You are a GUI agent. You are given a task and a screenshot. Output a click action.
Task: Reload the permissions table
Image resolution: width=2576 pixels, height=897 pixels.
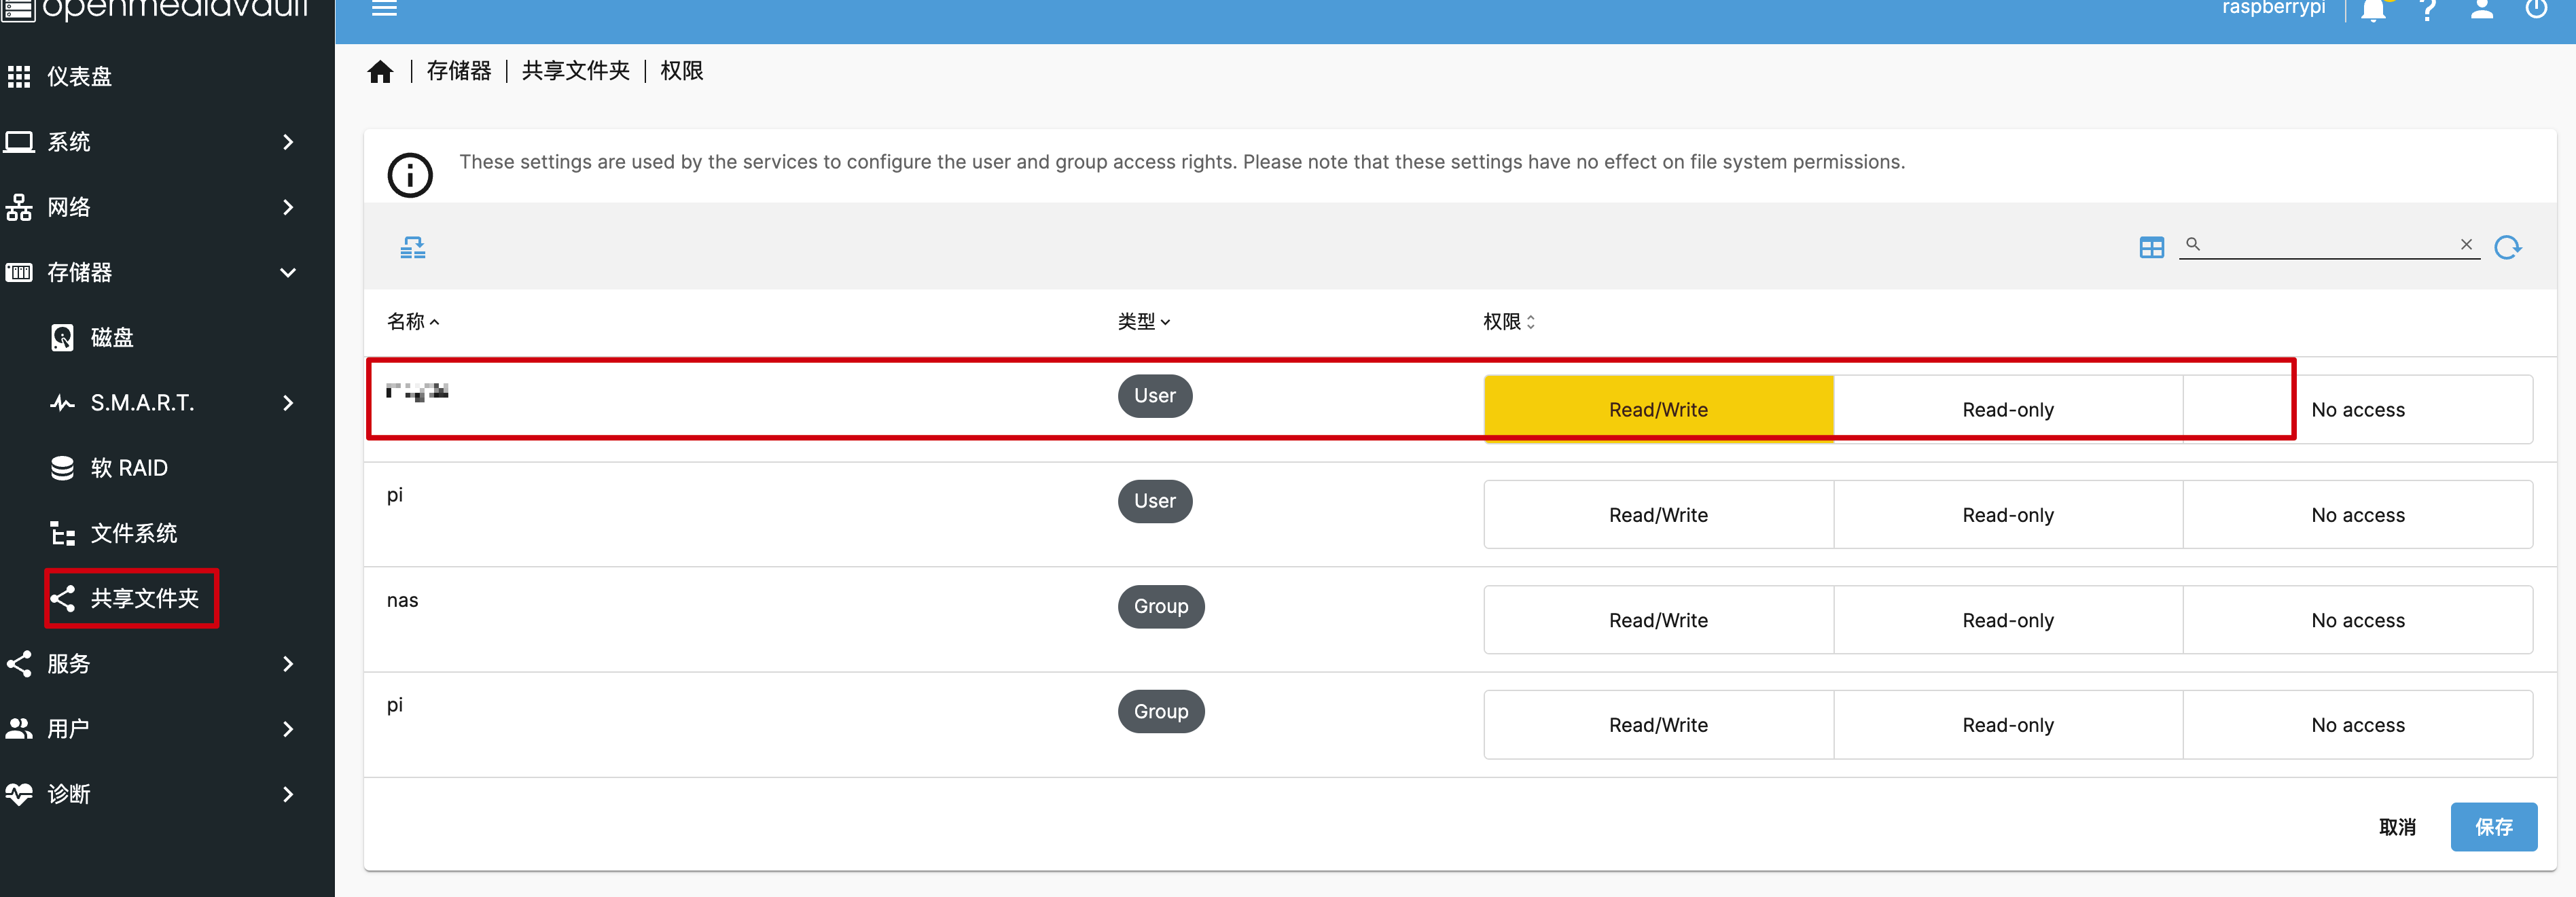tap(2507, 247)
